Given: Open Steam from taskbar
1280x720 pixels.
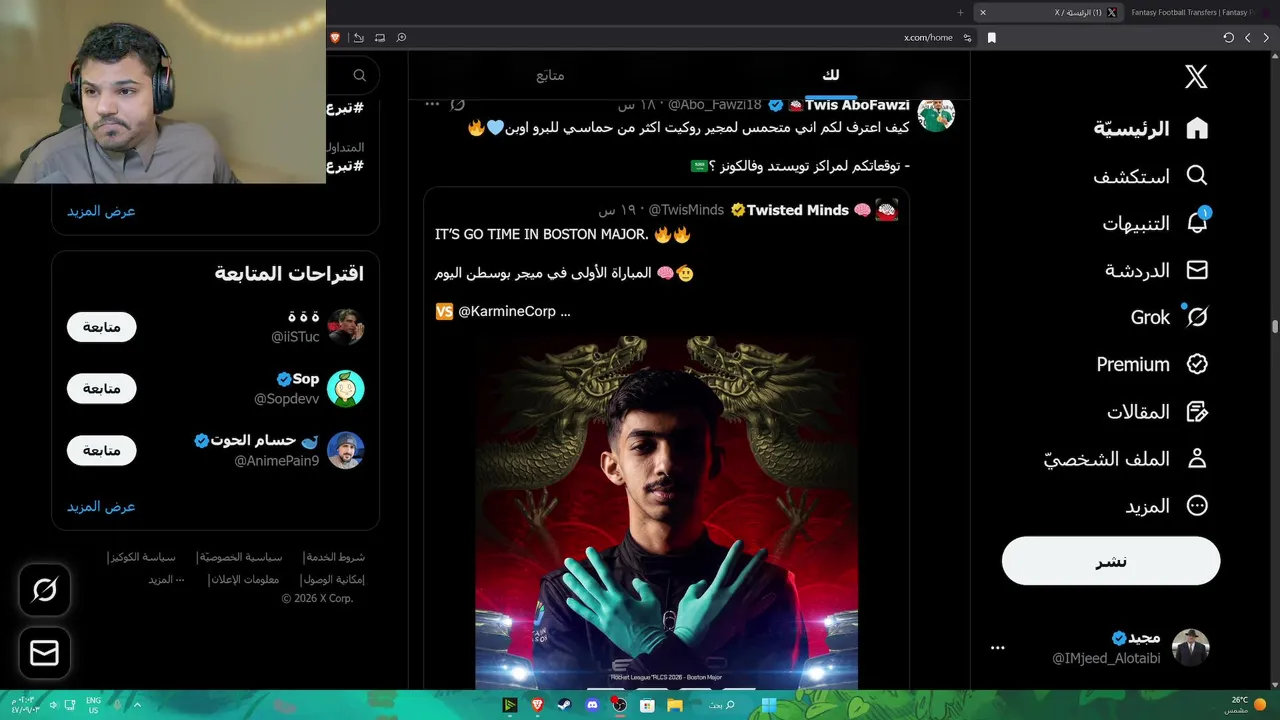Looking at the screenshot, I should click(x=565, y=705).
